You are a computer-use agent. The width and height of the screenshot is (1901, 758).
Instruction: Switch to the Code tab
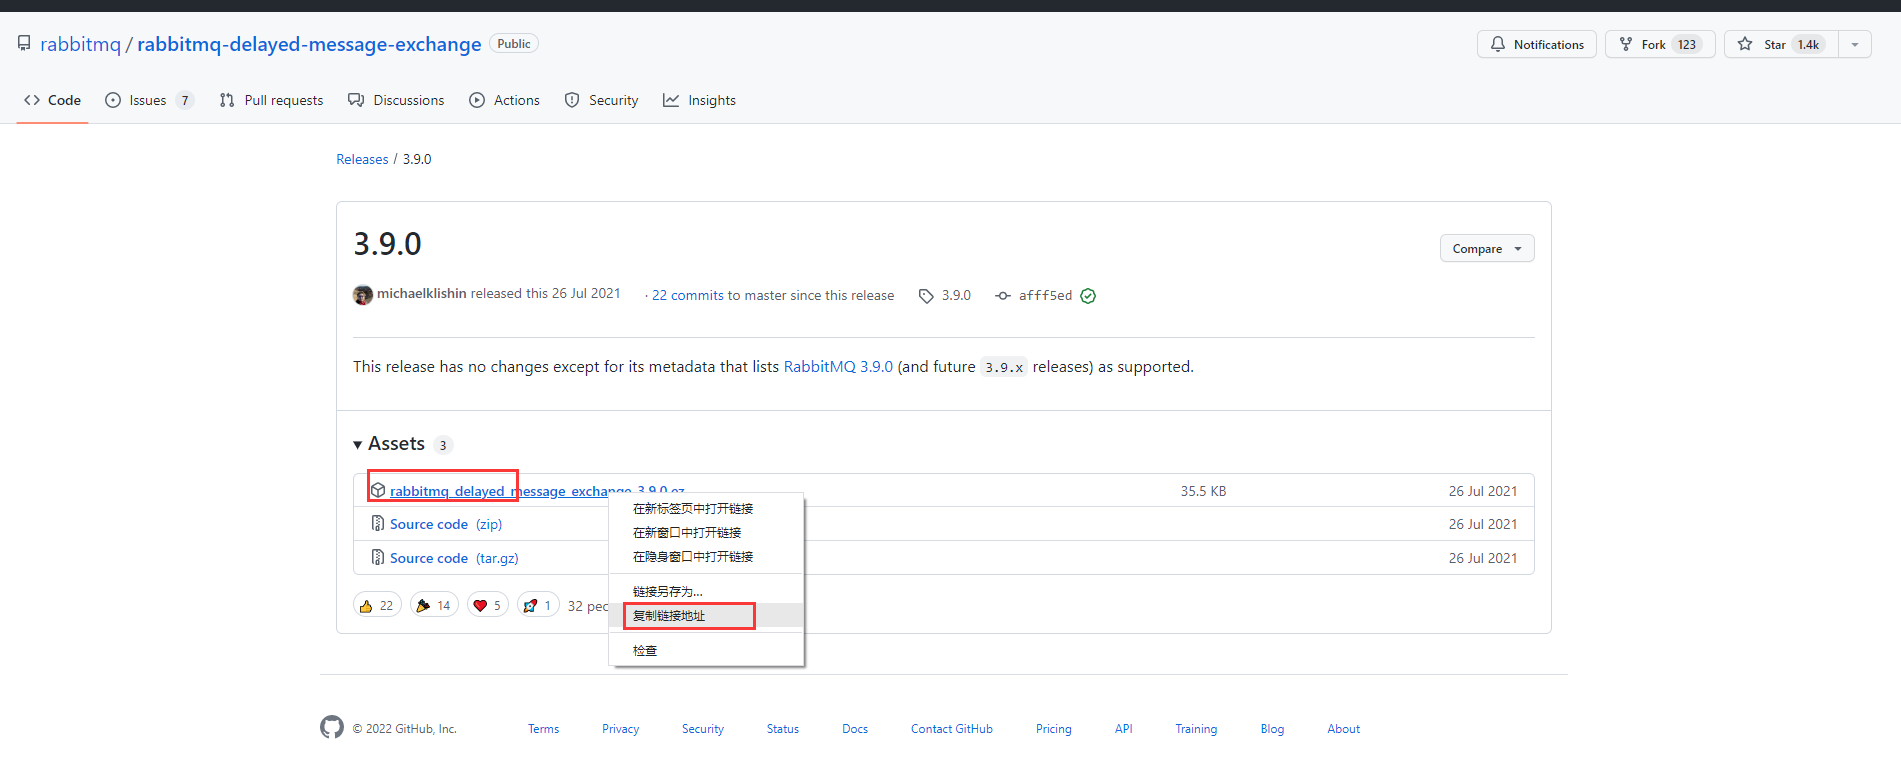pos(52,100)
